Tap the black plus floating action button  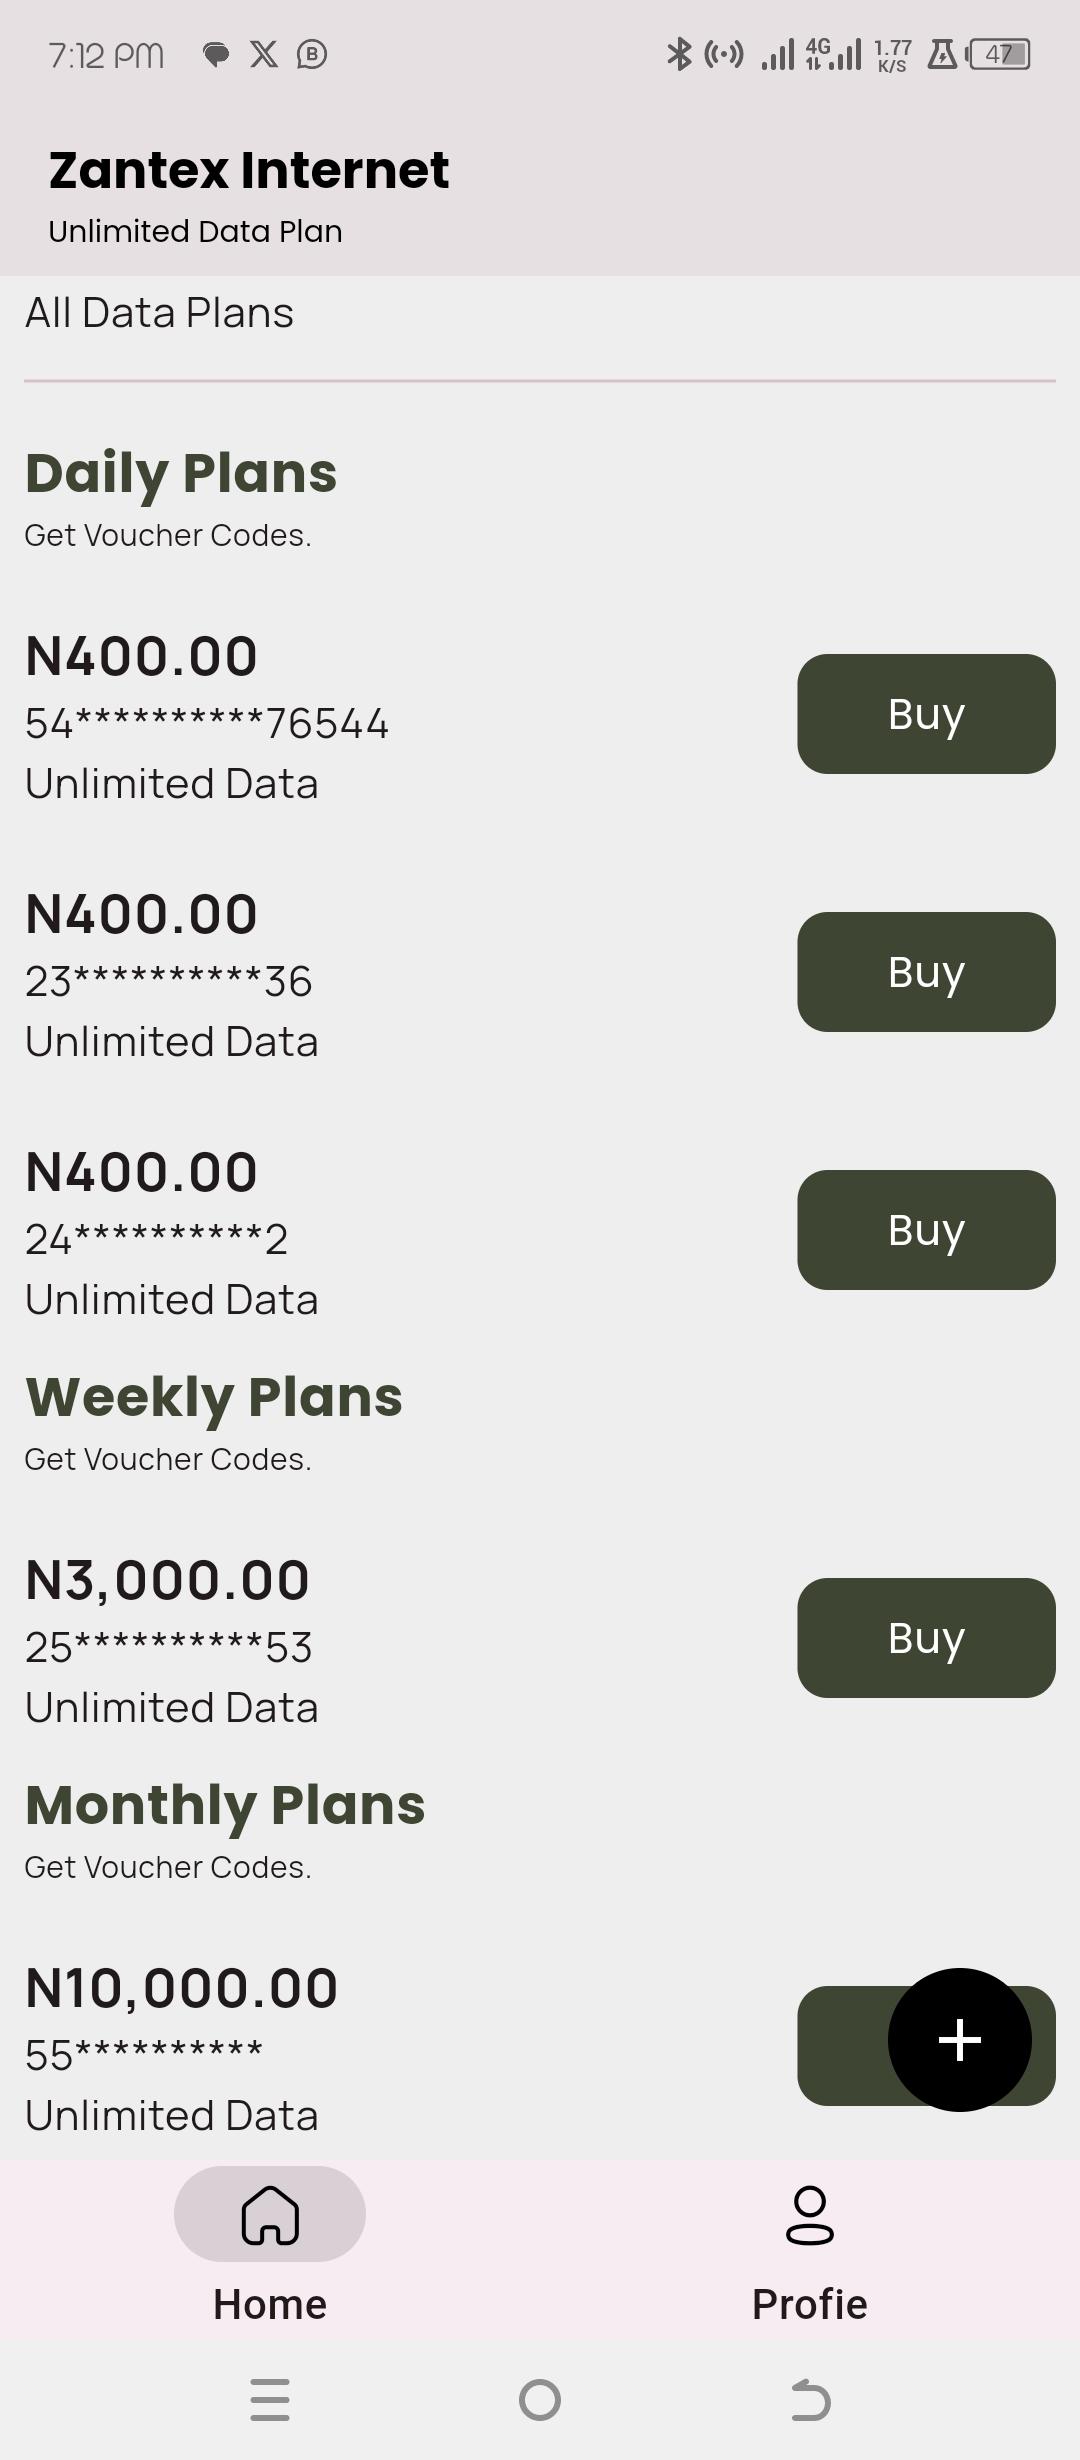tap(959, 2039)
